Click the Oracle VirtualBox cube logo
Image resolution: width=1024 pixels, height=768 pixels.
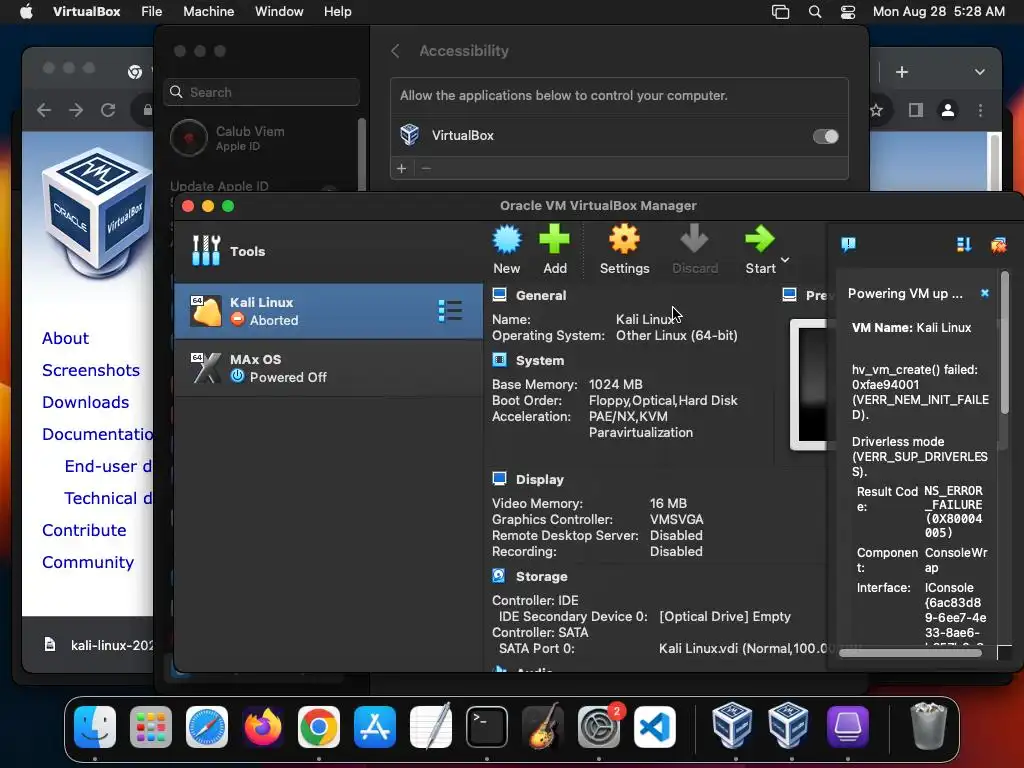(x=97, y=215)
